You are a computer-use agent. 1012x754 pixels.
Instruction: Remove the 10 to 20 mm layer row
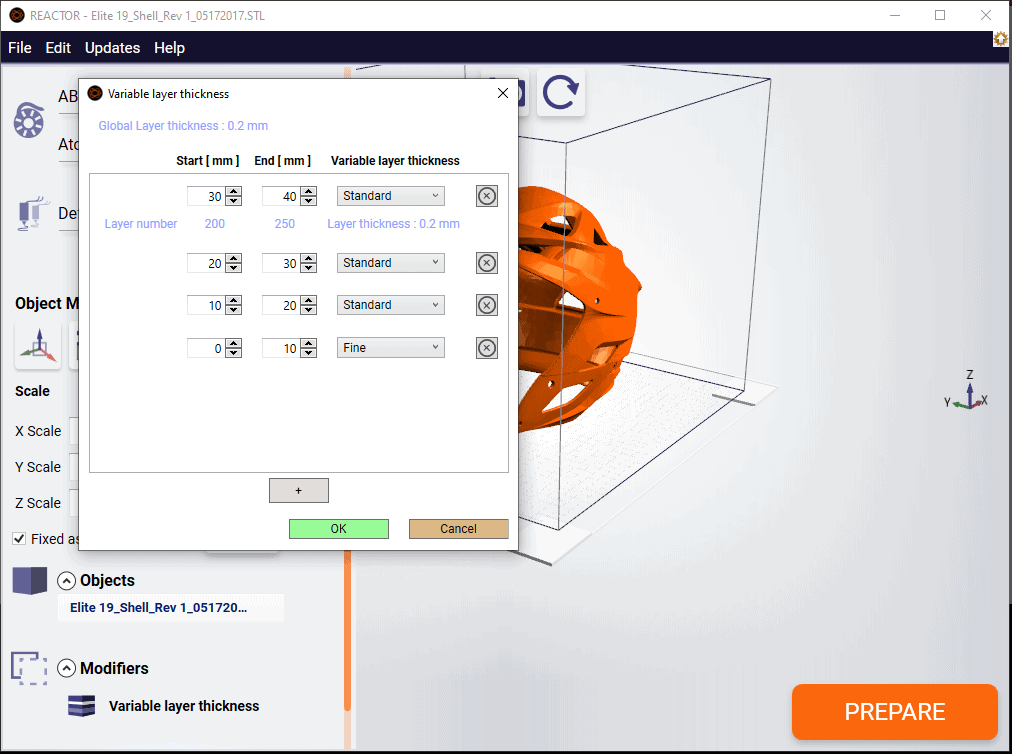coord(487,305)
